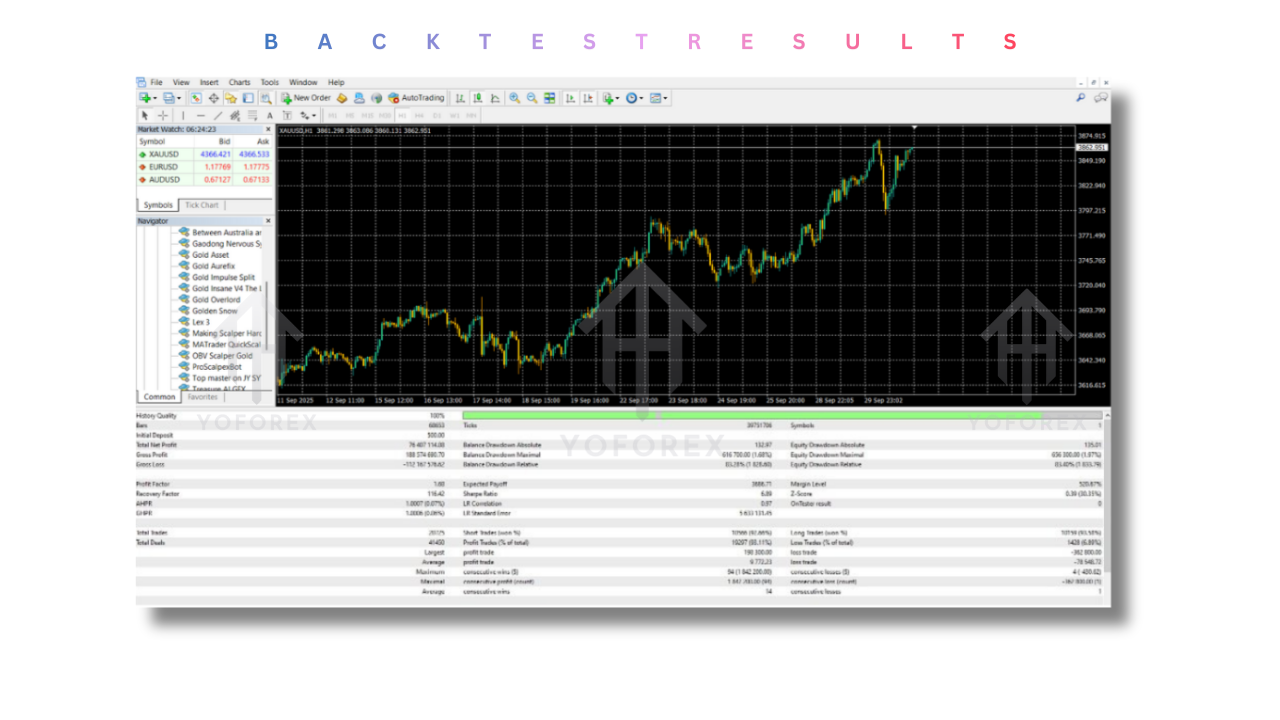The width and height of the screenshot is (1280, 720).
Task: Click the text label 'A' tool
Action: click(x=269, y=115)
